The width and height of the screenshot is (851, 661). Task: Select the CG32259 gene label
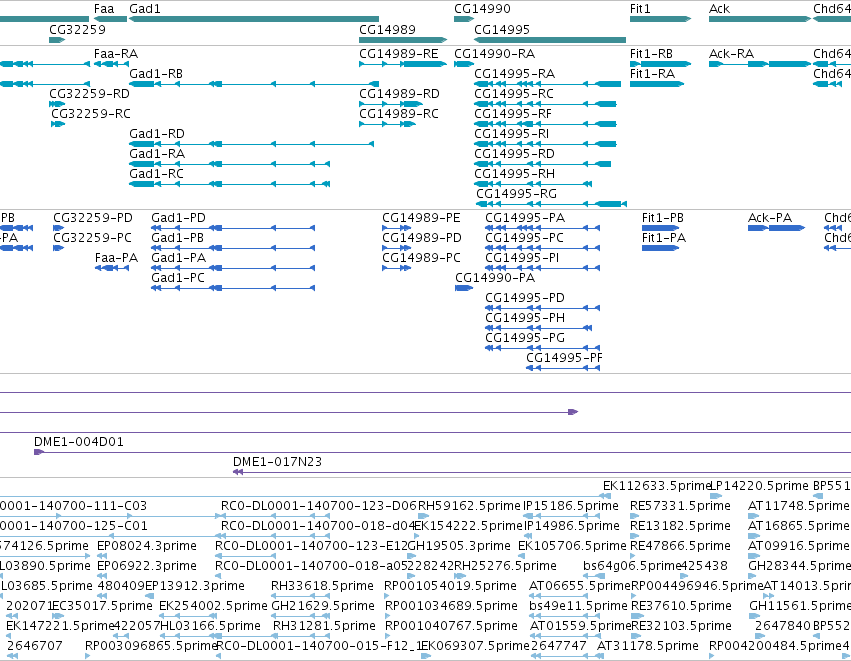click(x=77, y=29)
